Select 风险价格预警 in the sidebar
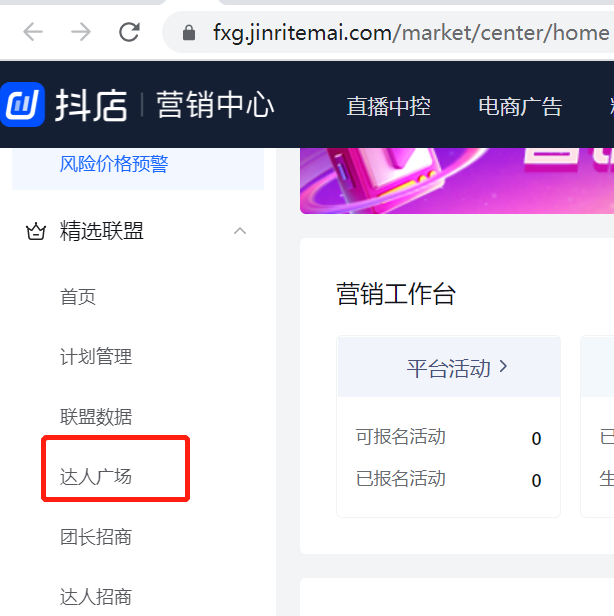The height and width of the screenshot is (616, 614). pyautogui.click(x=114, y=164)
